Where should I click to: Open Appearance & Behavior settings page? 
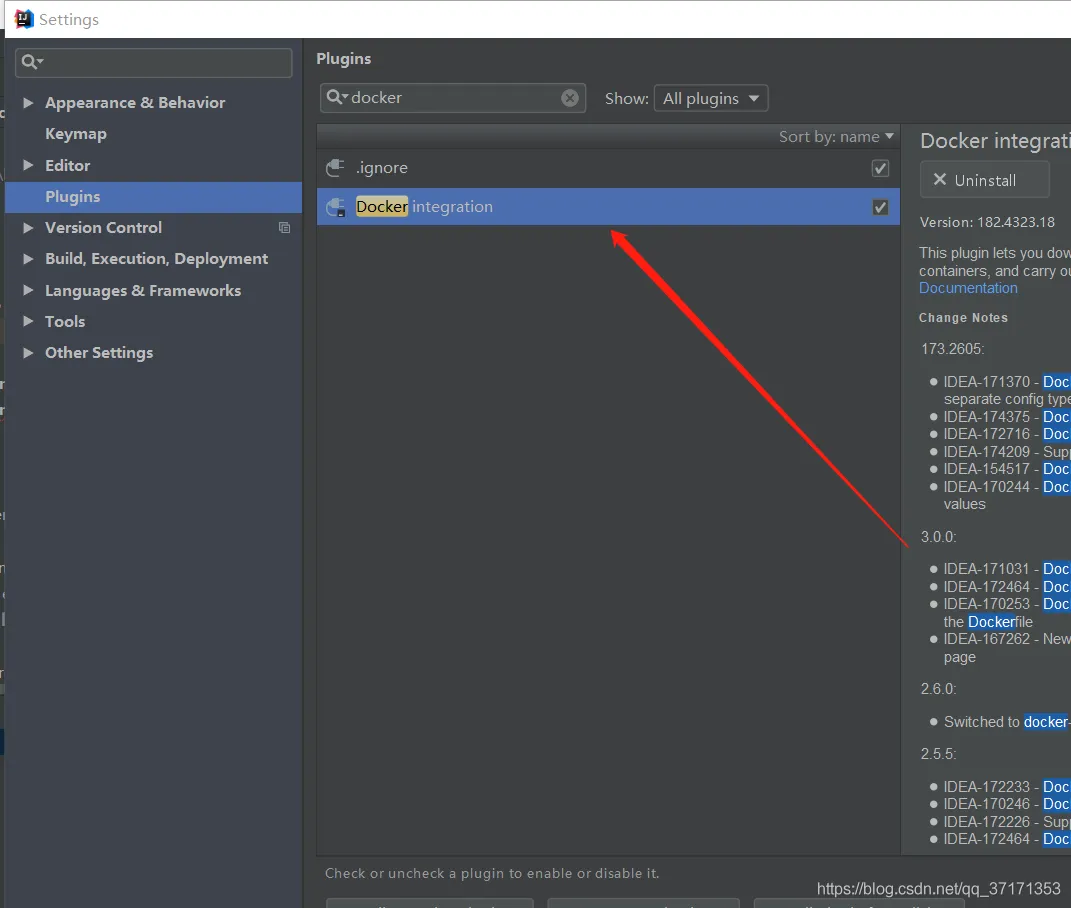pyautogui.click(x=135, y=102)
